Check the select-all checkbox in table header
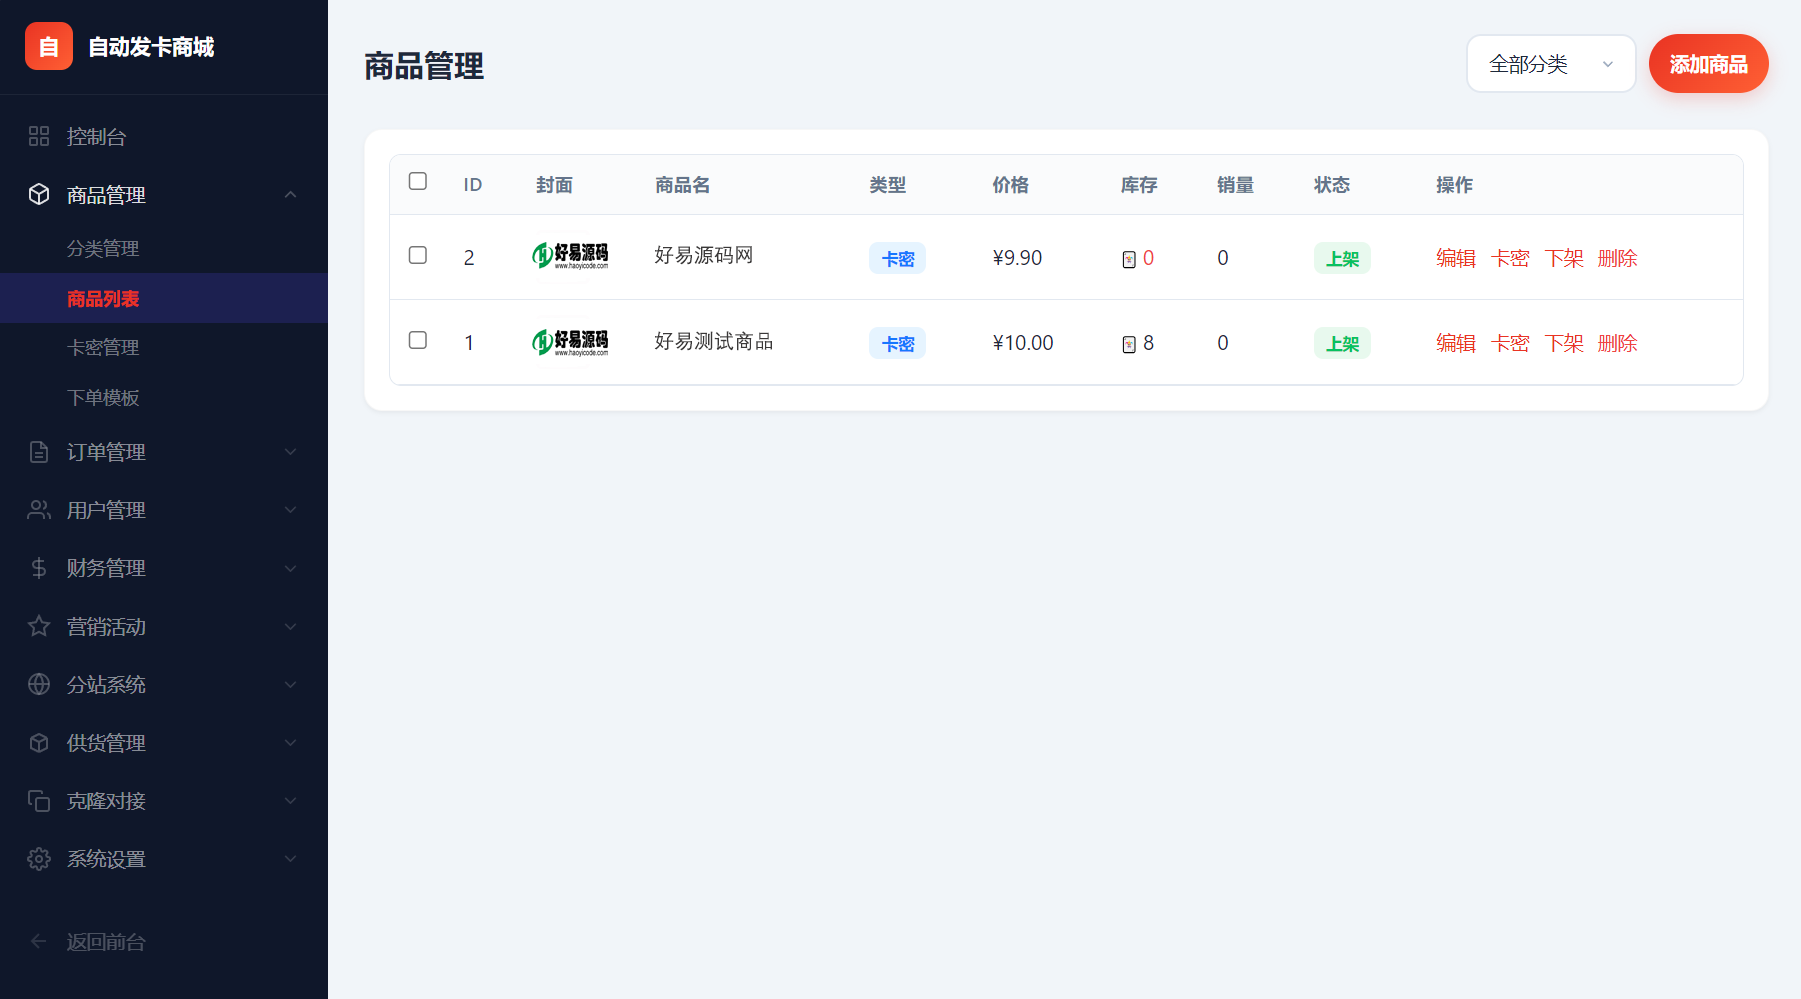 [417, 181]
